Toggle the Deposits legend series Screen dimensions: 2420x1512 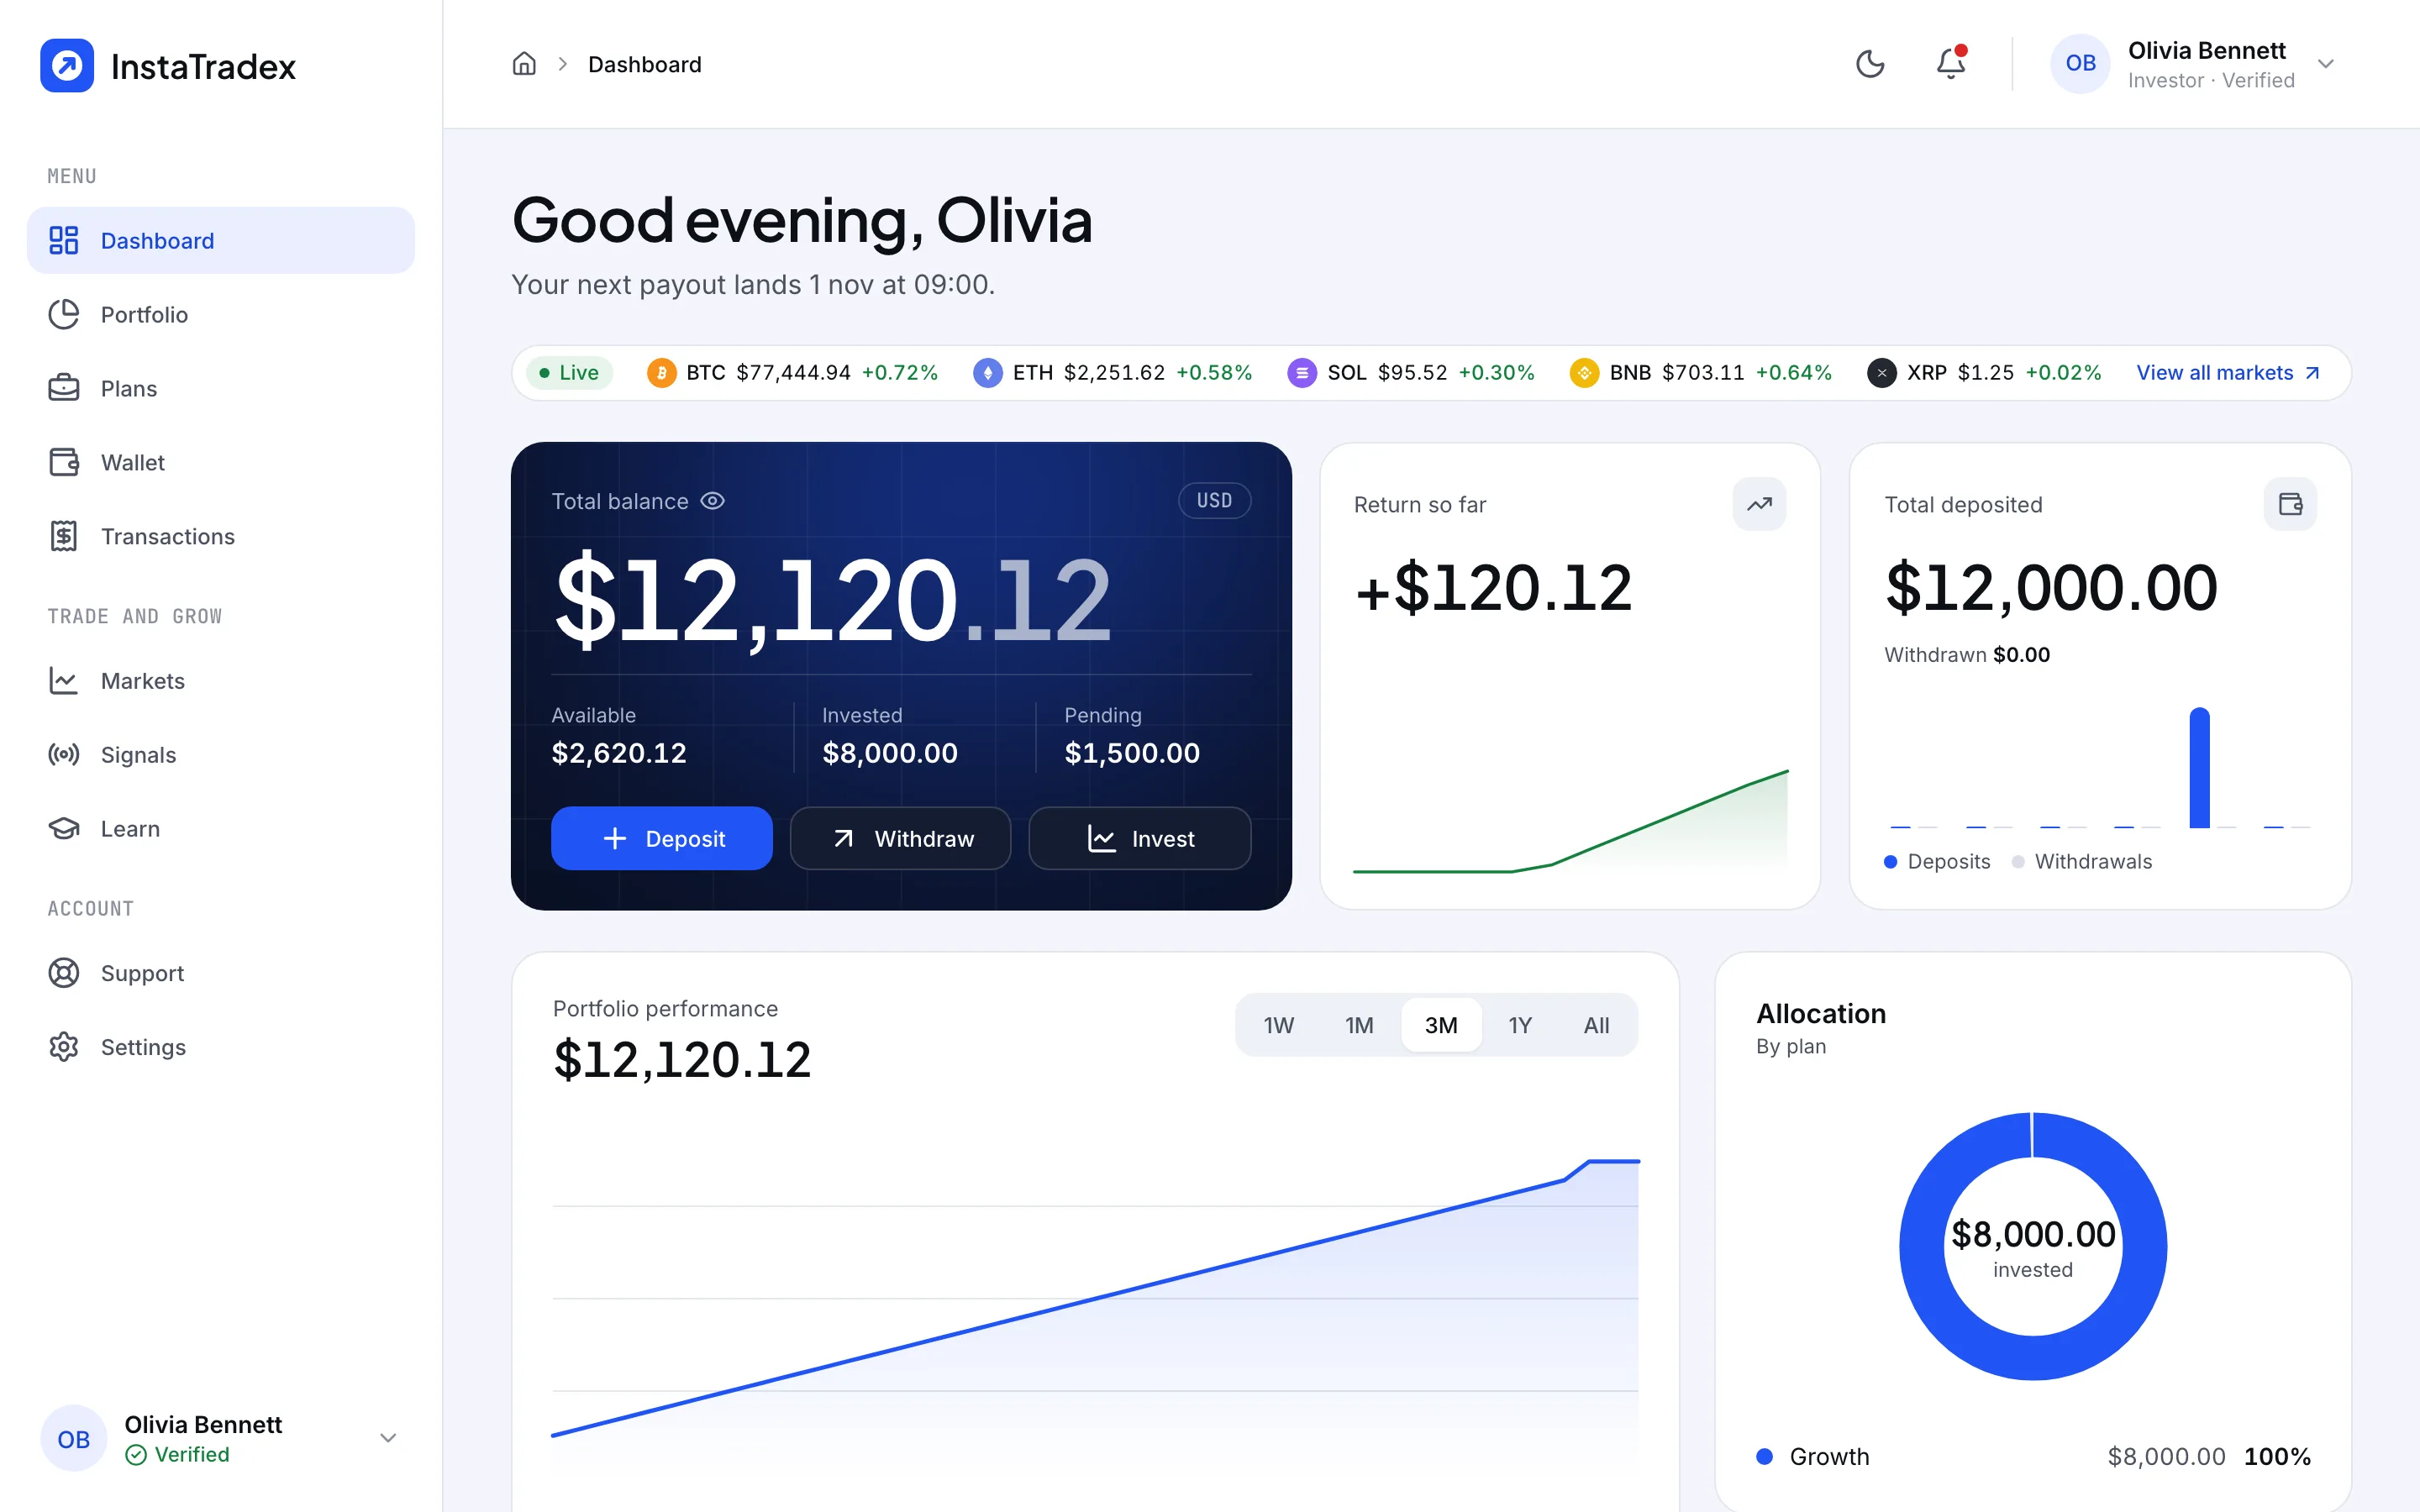click(x=1937, y=861)
